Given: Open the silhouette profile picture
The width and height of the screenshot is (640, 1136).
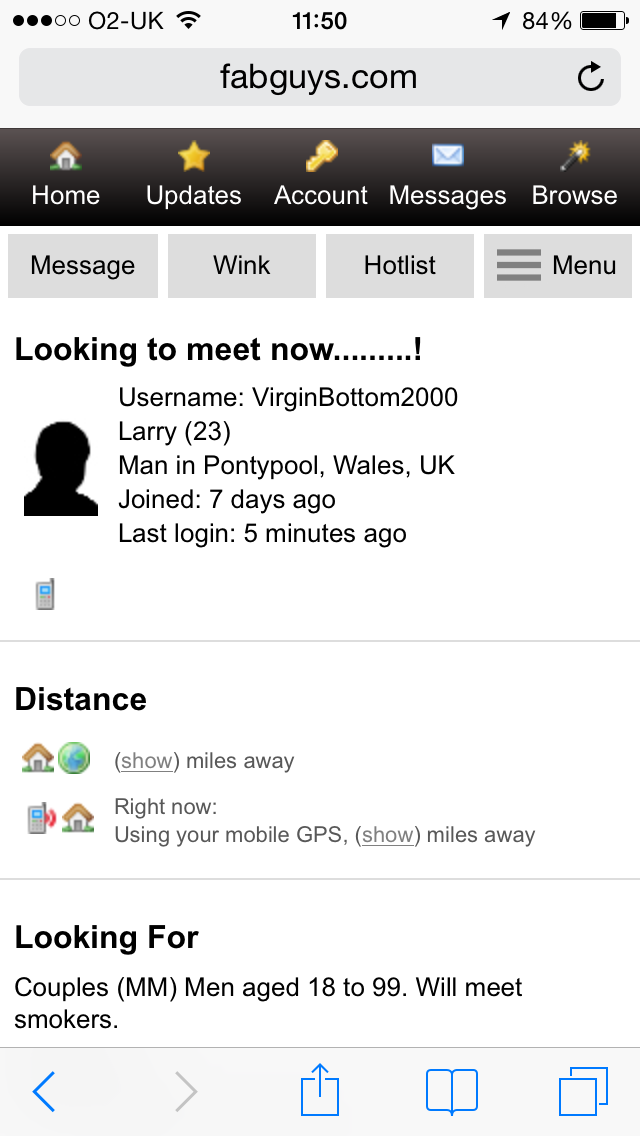Looking at the screenshot, I should (x=60, y=469).
